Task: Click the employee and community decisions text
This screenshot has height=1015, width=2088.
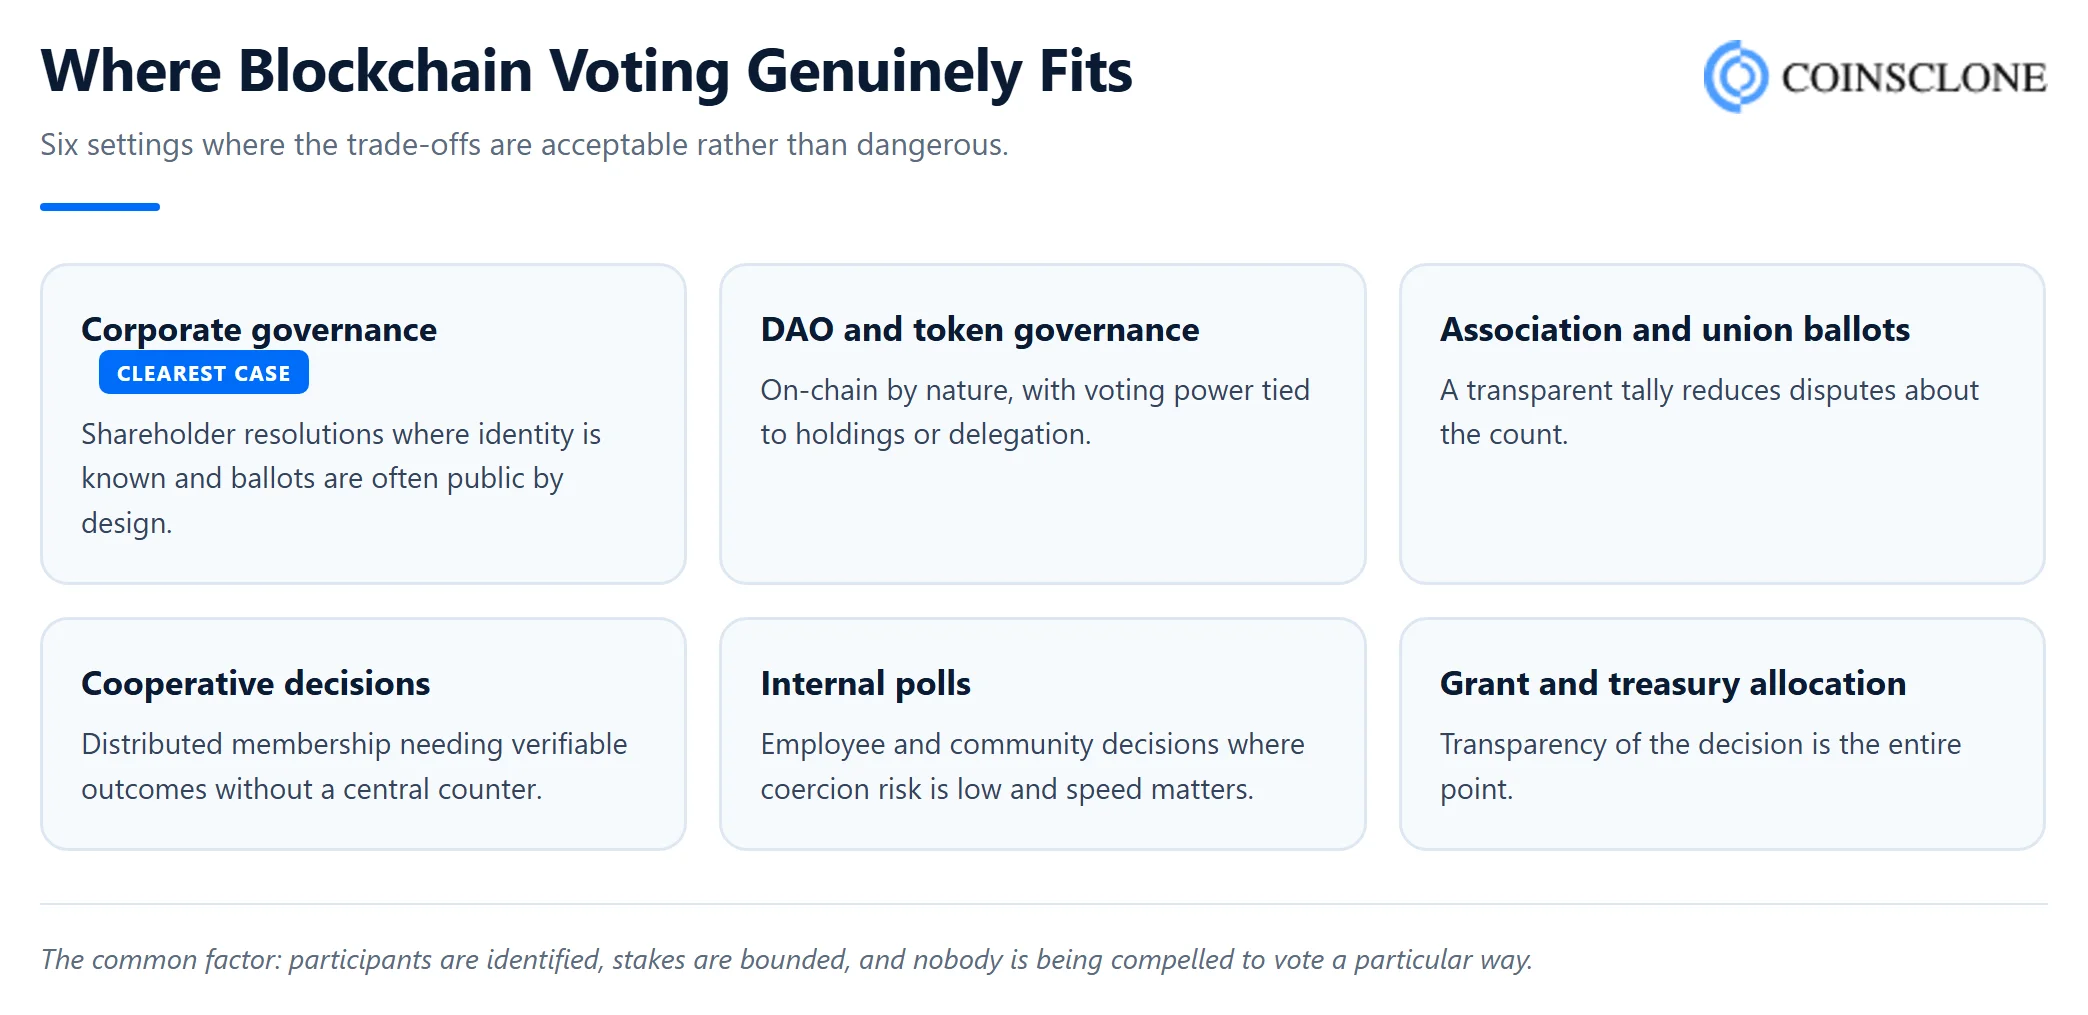Action: pyautogui.click(x=1032, y=766)
